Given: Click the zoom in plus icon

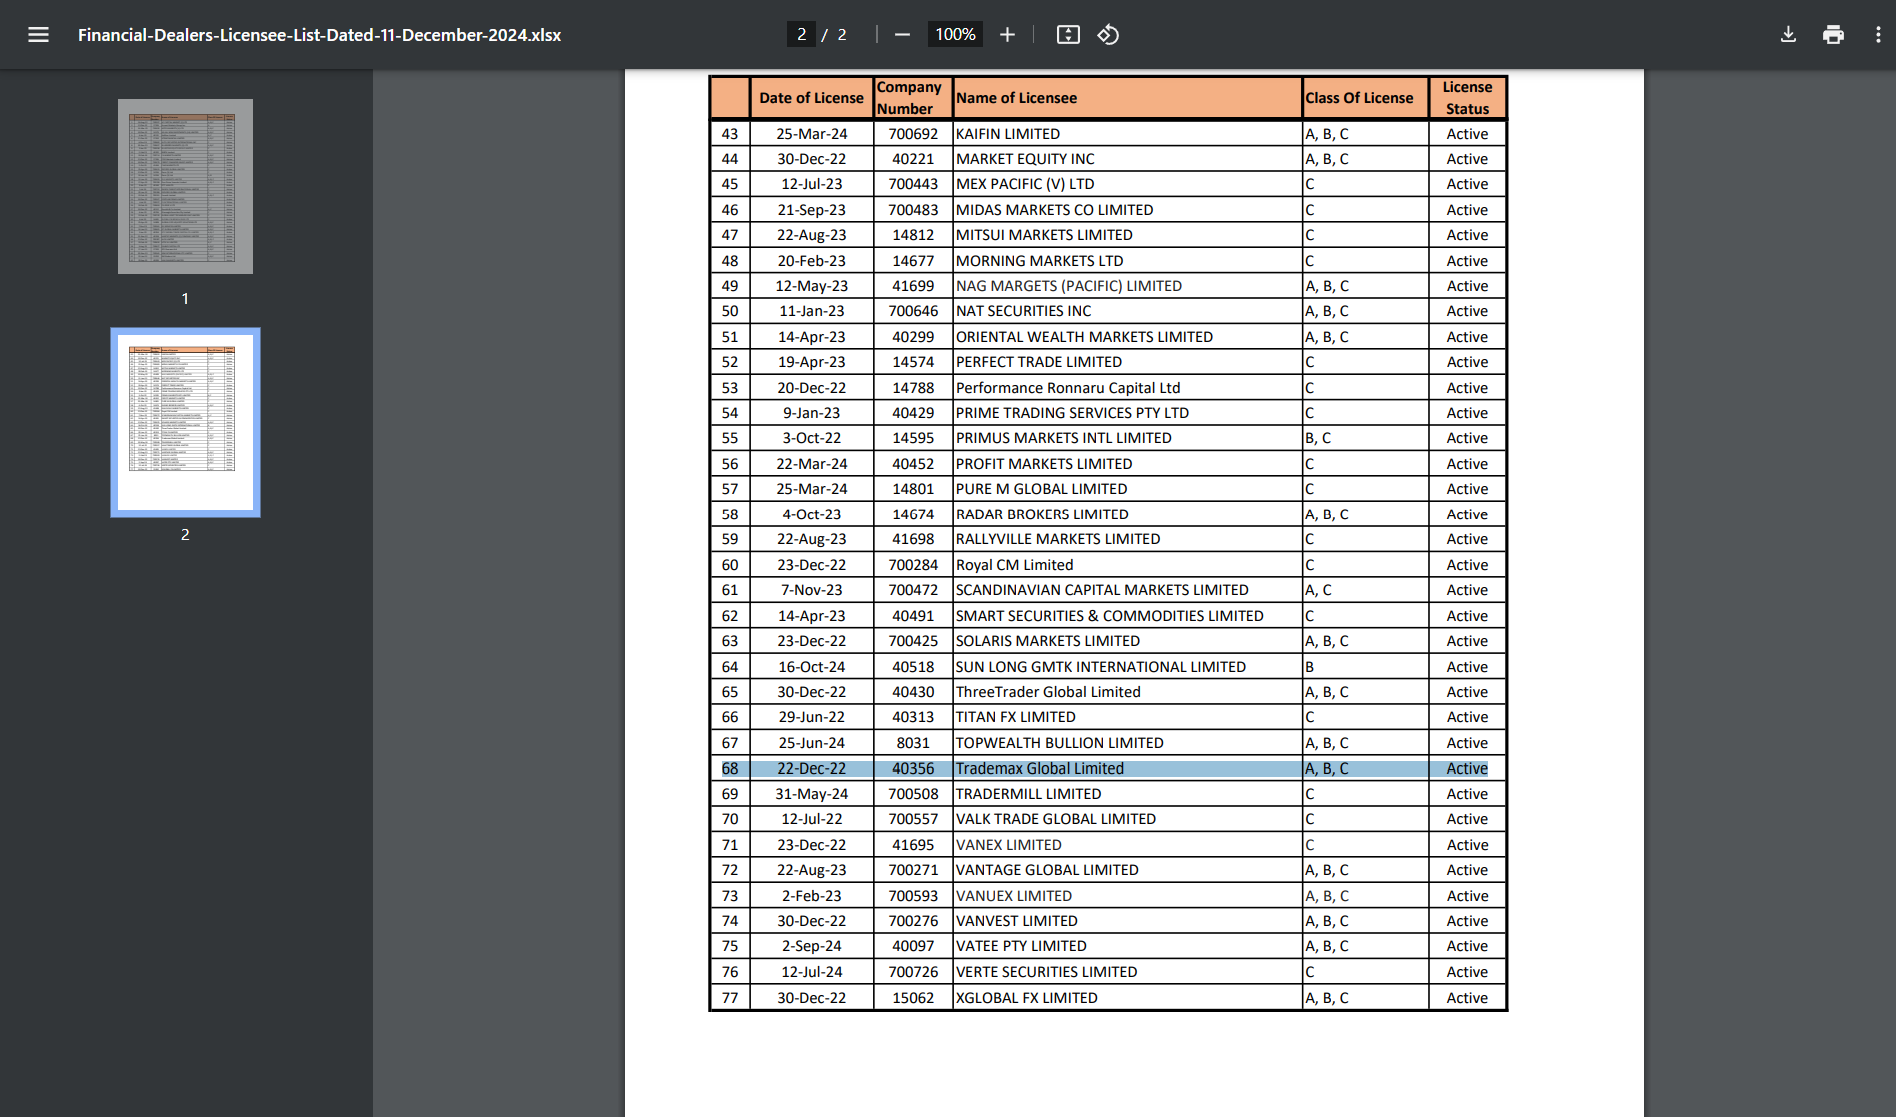Looking at the screenshot, I should point(1007,35).
